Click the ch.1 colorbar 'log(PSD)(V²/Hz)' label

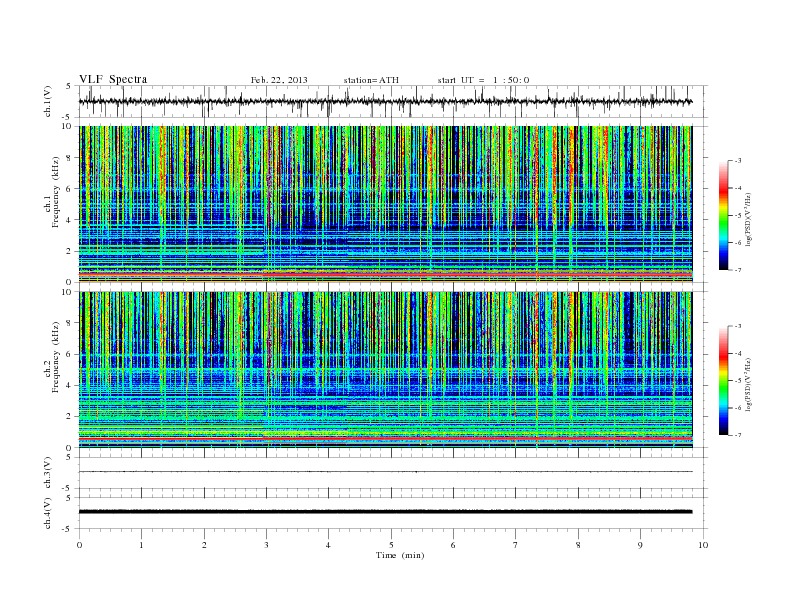[748, 219]
